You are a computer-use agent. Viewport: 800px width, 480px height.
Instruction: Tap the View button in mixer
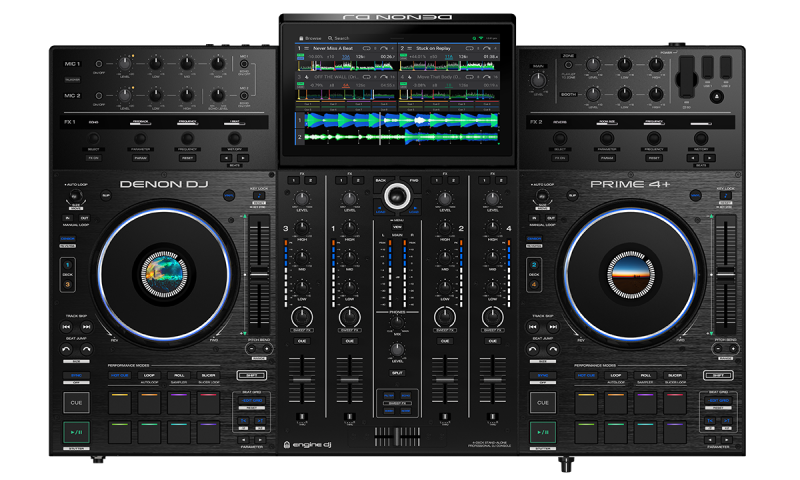[x=397, y=227]
